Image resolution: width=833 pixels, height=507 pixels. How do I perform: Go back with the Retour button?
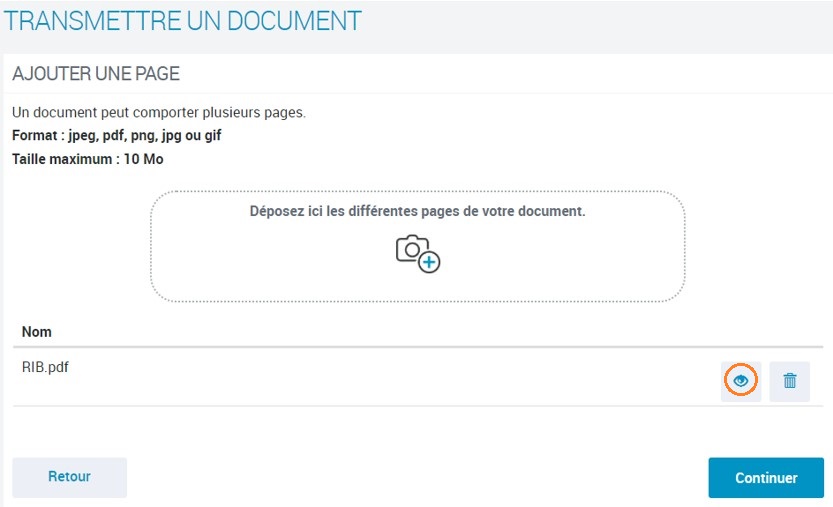69,477
